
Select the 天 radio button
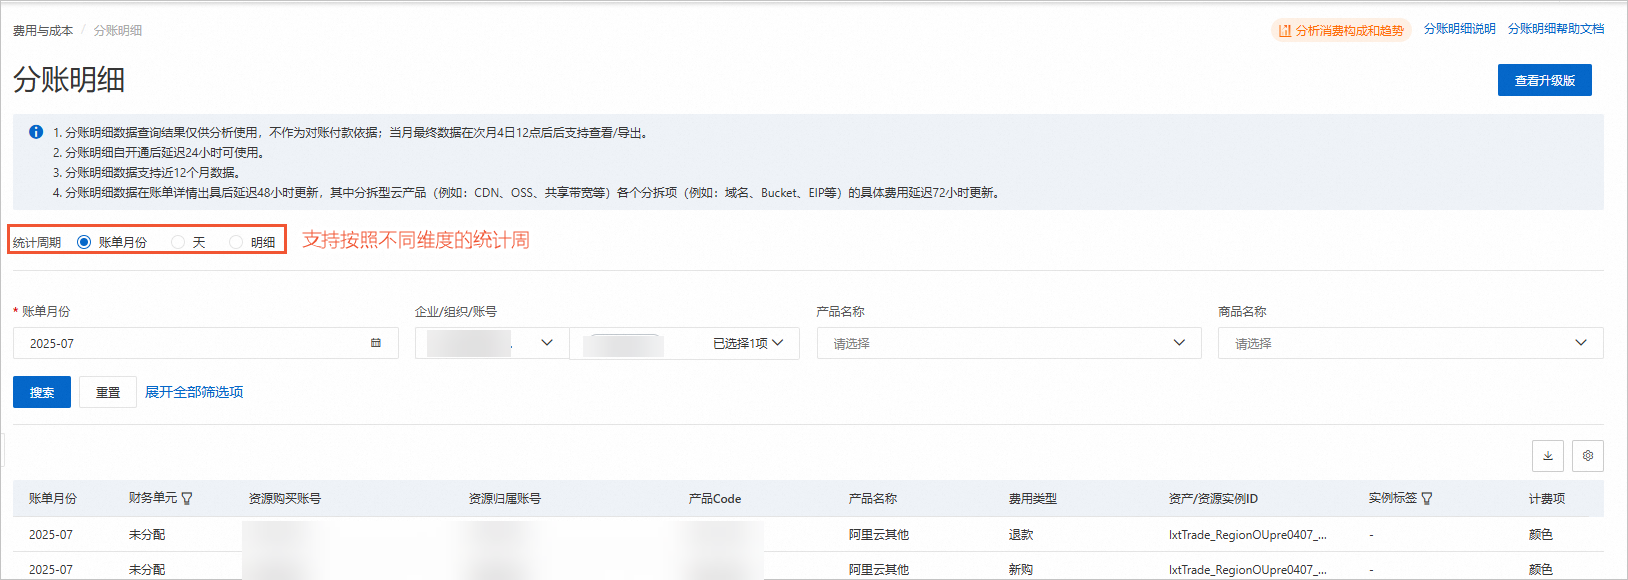tap(178, 242)
